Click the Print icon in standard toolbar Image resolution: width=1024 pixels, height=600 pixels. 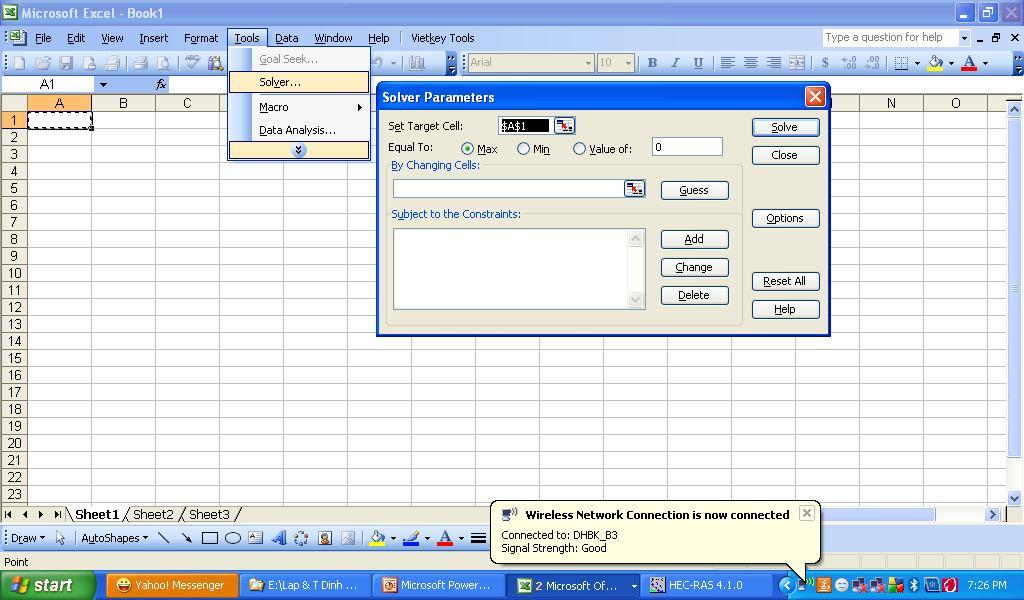click(140, 63)
